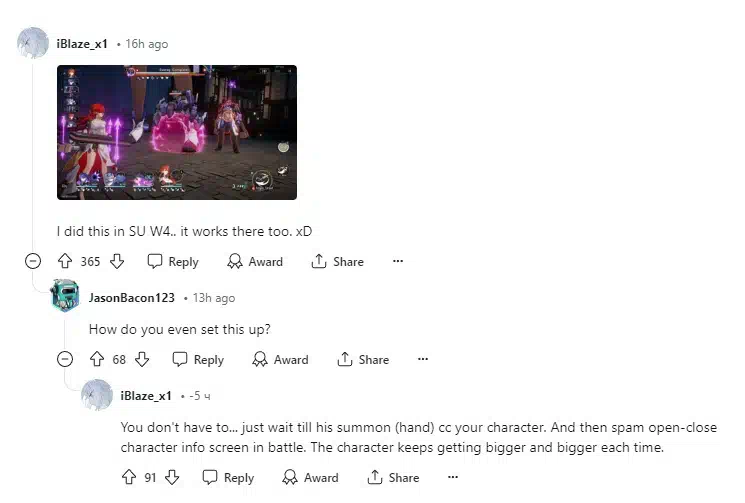This screenshot has width=745, height=503.
Task: Upvote iBlaze_x1's comment with 365 points
Action: pos(65,261)
